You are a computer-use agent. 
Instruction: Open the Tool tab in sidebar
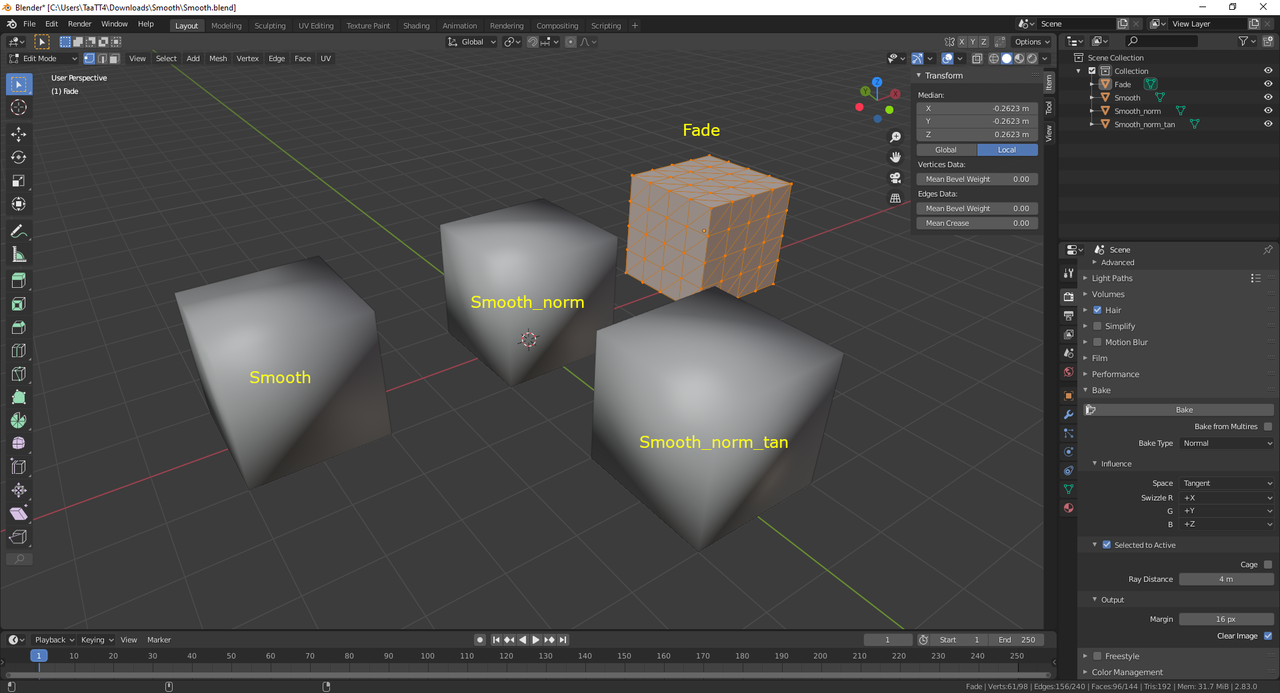tap(1049, 107)
